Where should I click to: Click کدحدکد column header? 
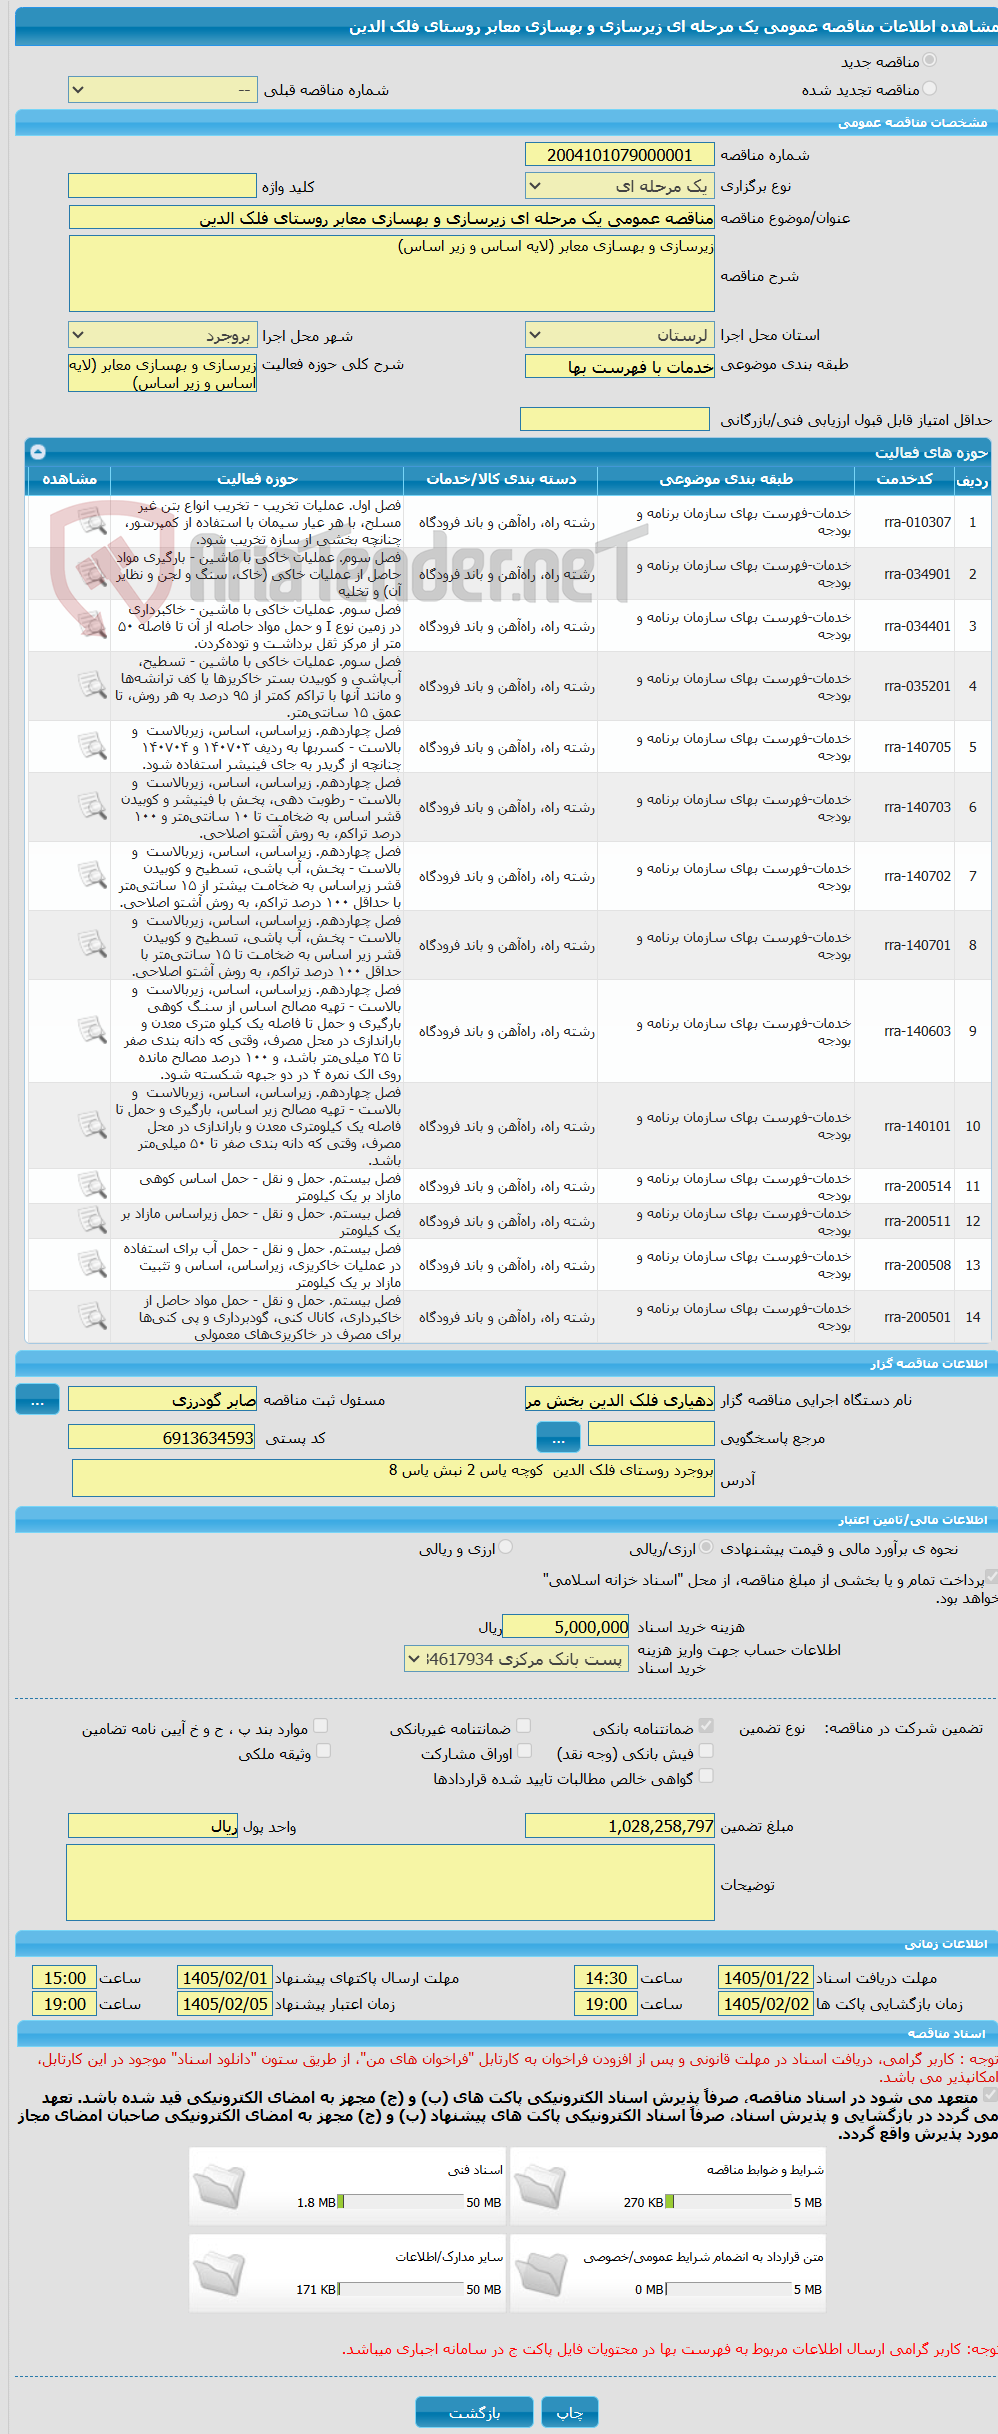(x=904, y=480)
